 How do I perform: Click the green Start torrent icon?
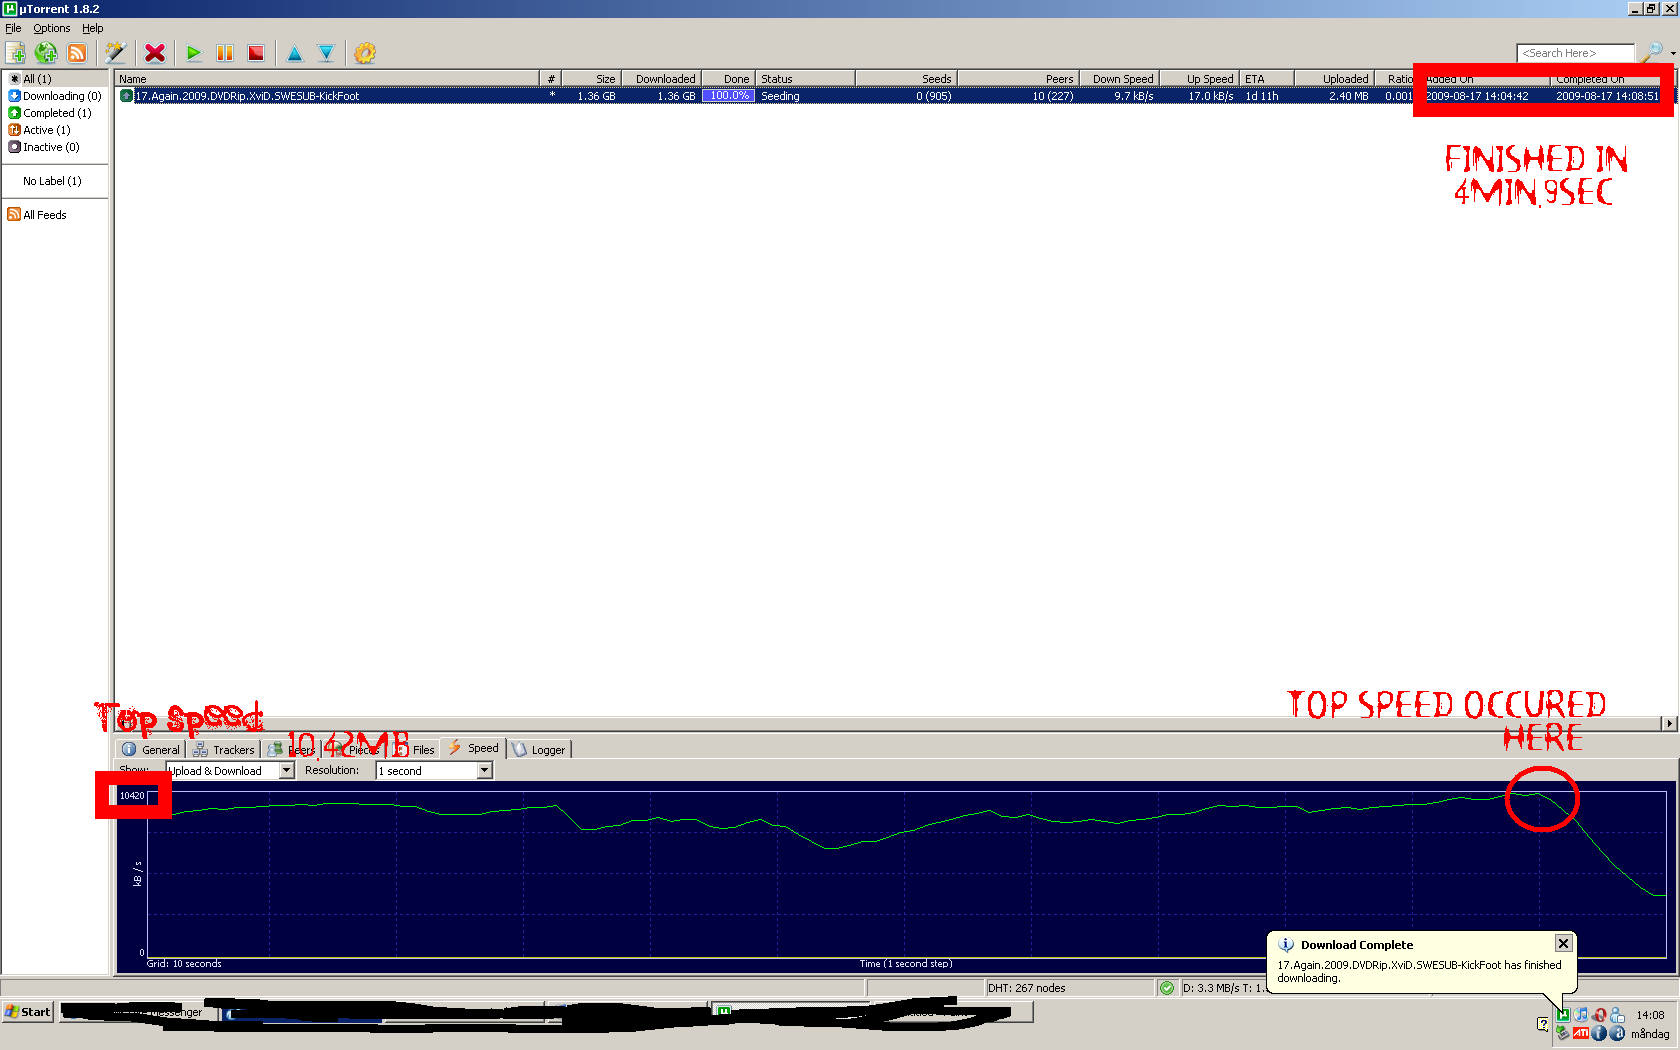click(x=194, y=53)
